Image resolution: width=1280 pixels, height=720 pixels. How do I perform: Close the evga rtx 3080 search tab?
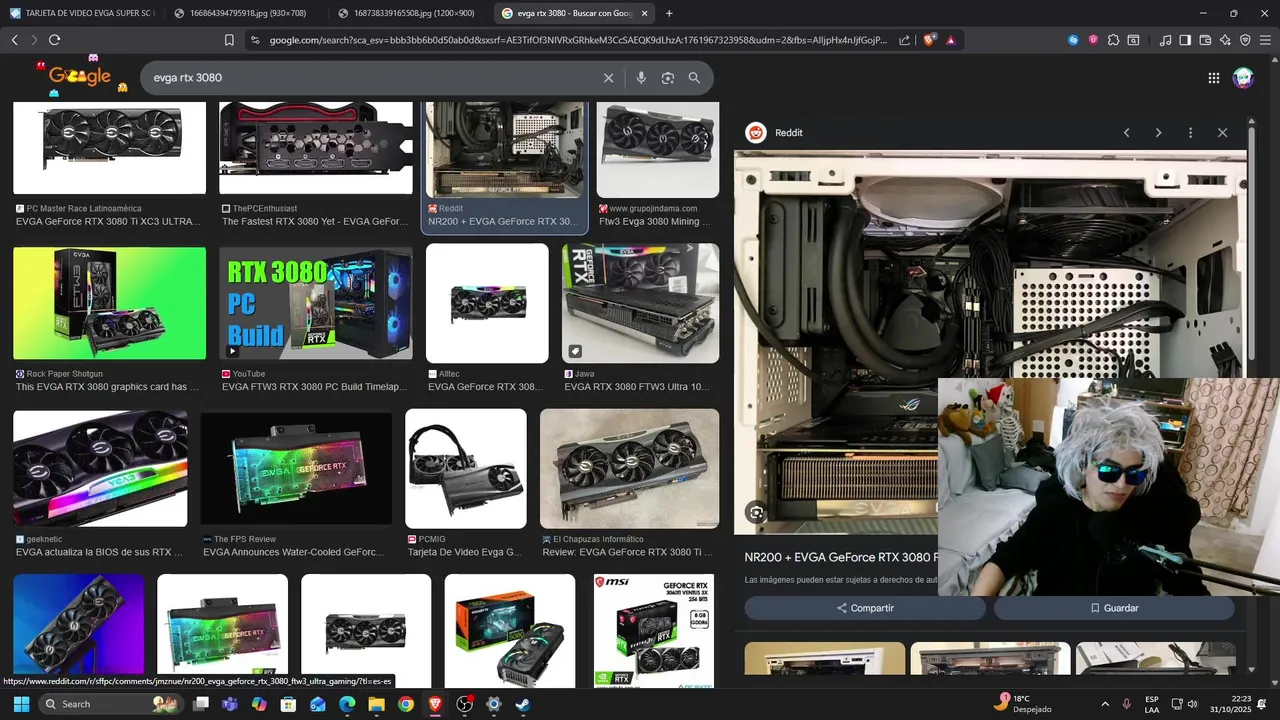click(644, 13)
